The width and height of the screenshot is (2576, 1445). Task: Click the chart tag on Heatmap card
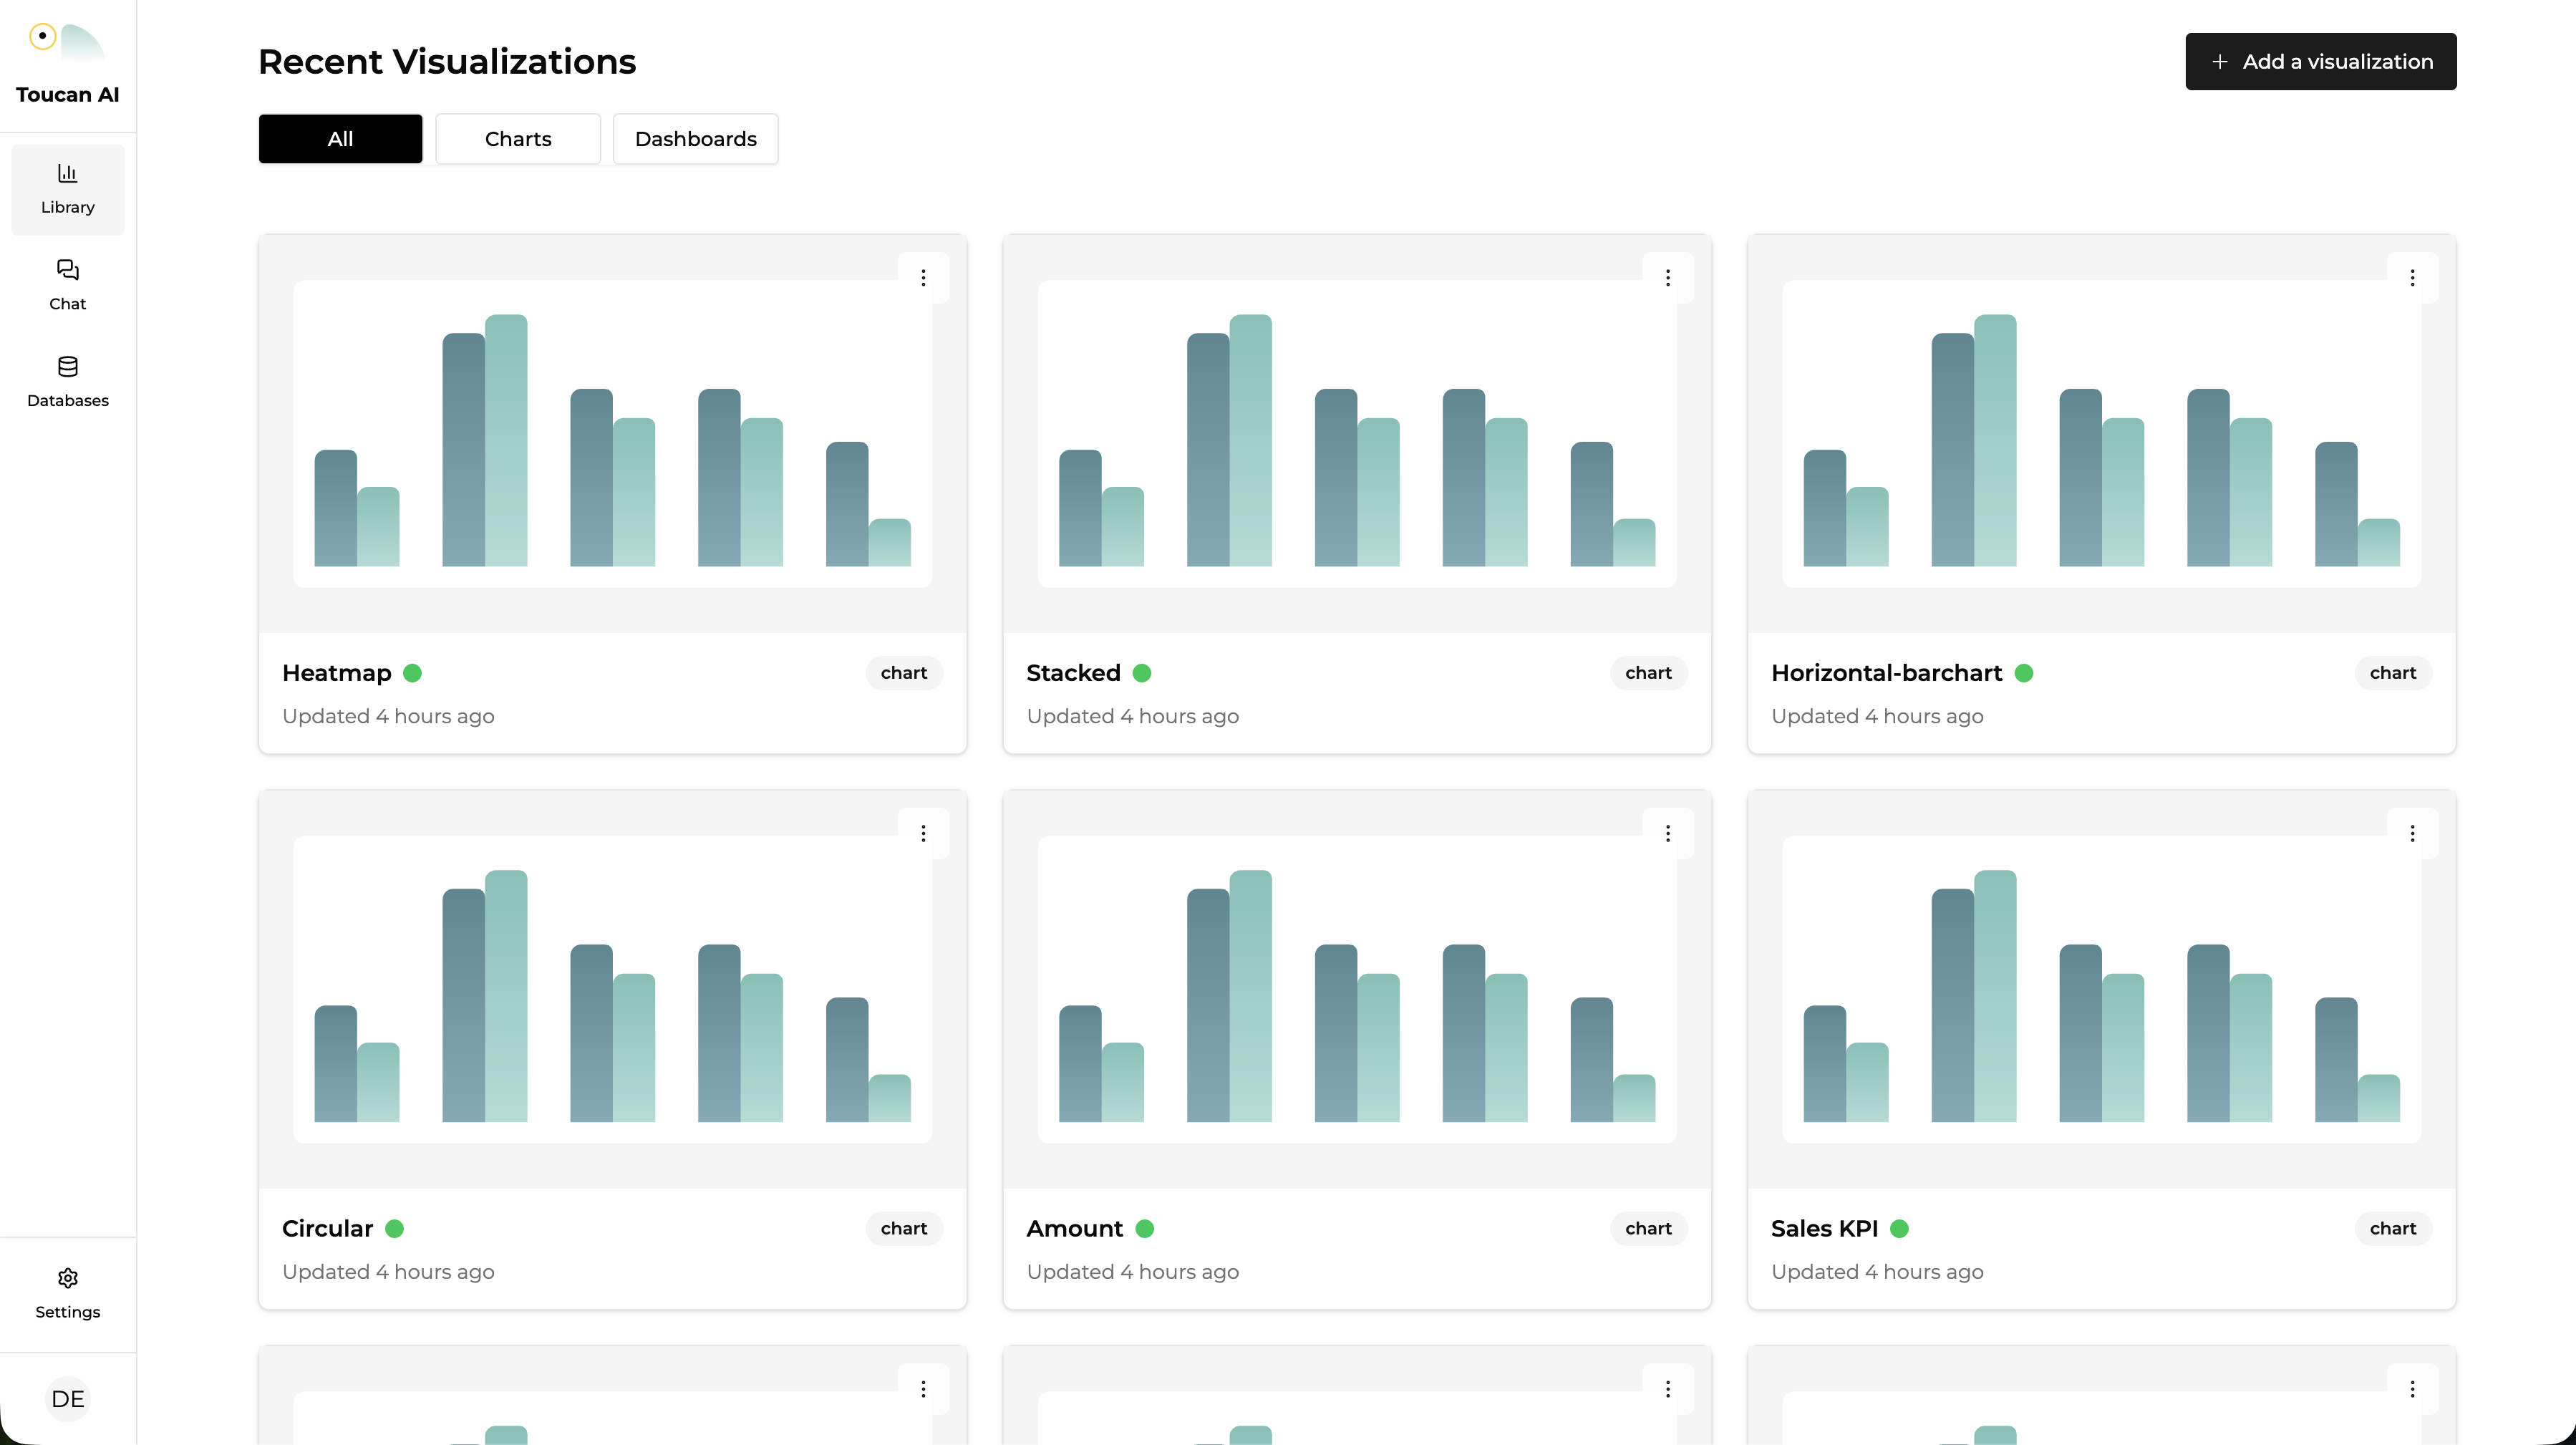tap(904, 673)
